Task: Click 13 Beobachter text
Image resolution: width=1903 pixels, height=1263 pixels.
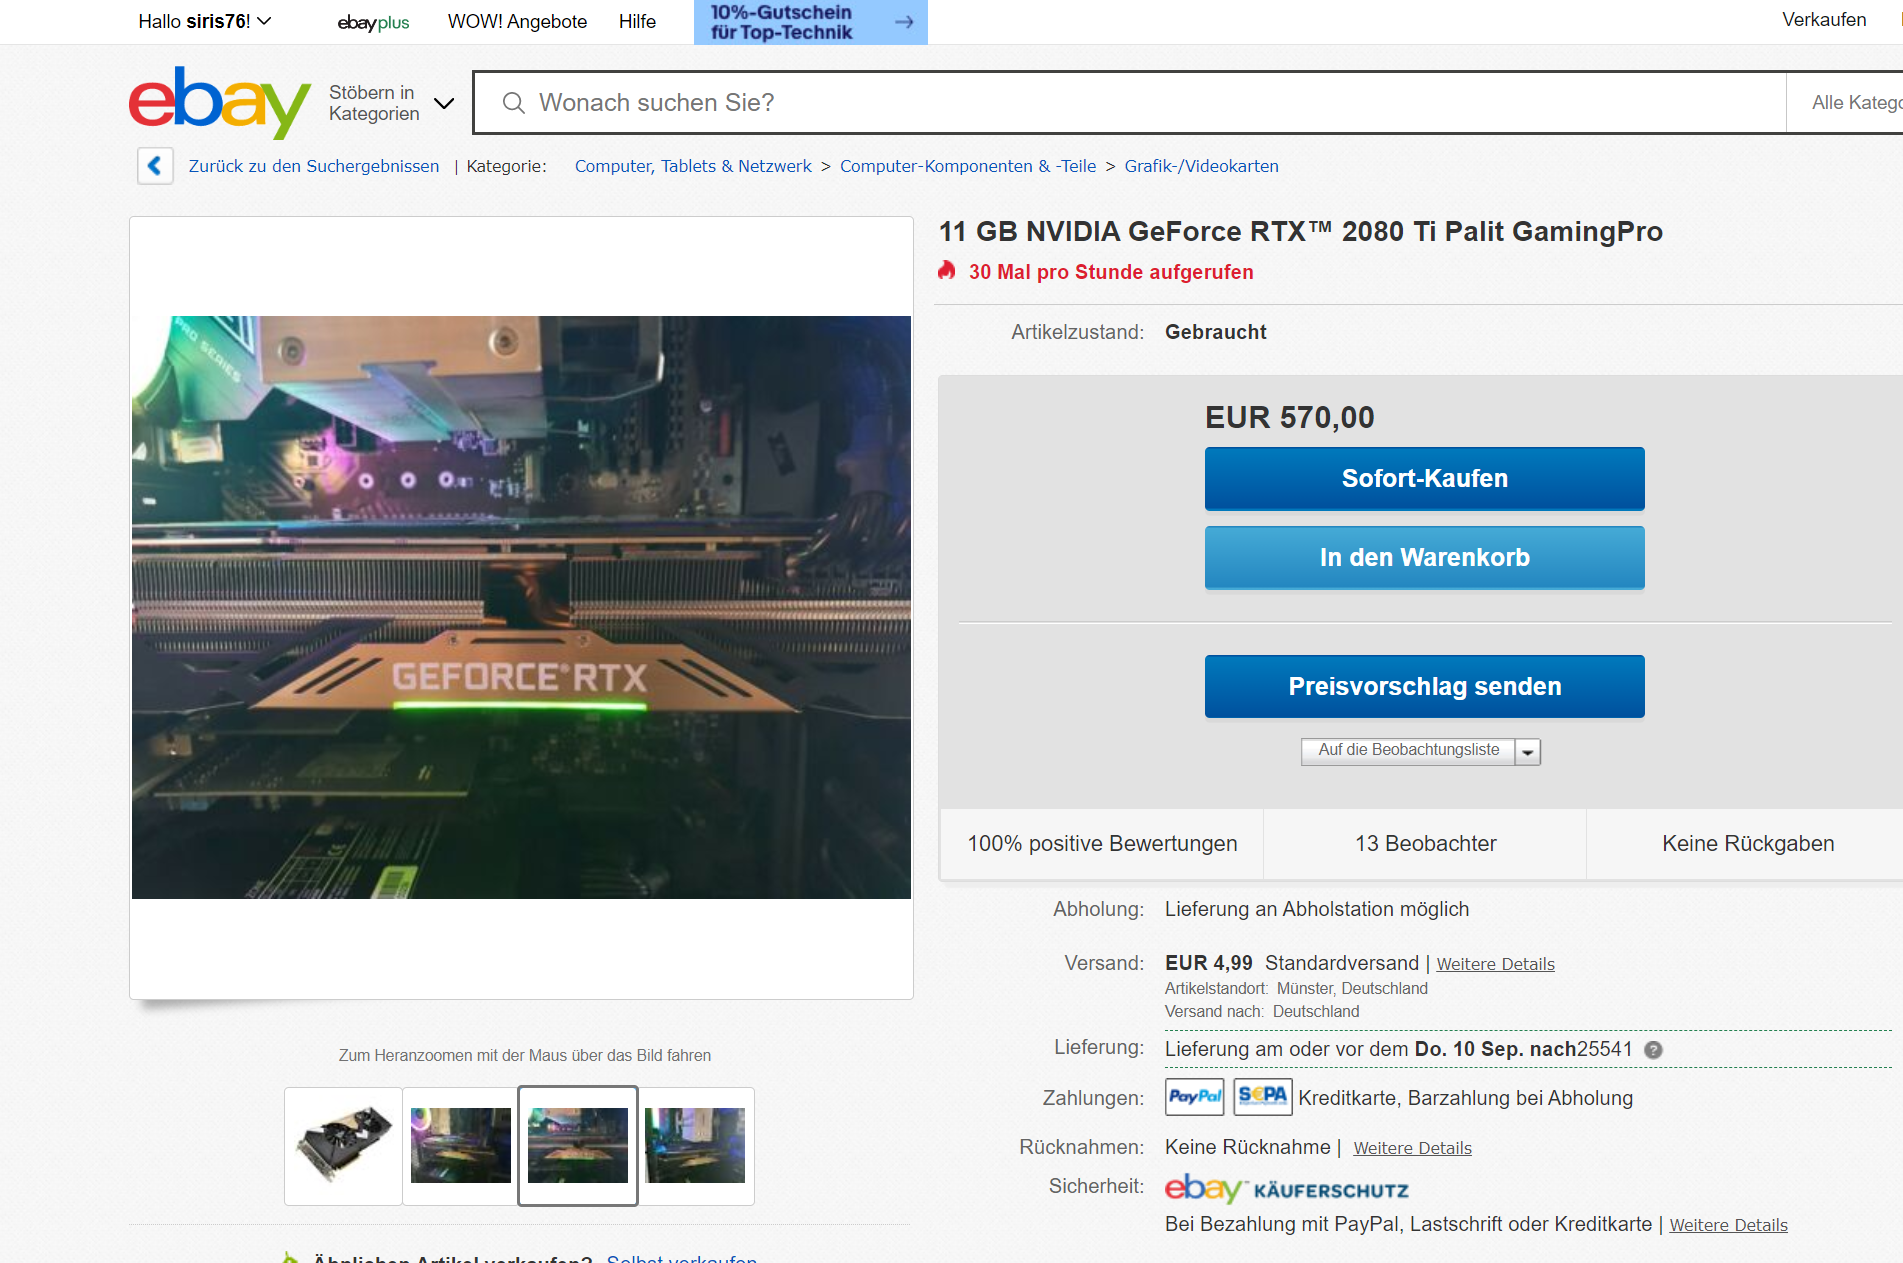Action: coord(1425,844)
